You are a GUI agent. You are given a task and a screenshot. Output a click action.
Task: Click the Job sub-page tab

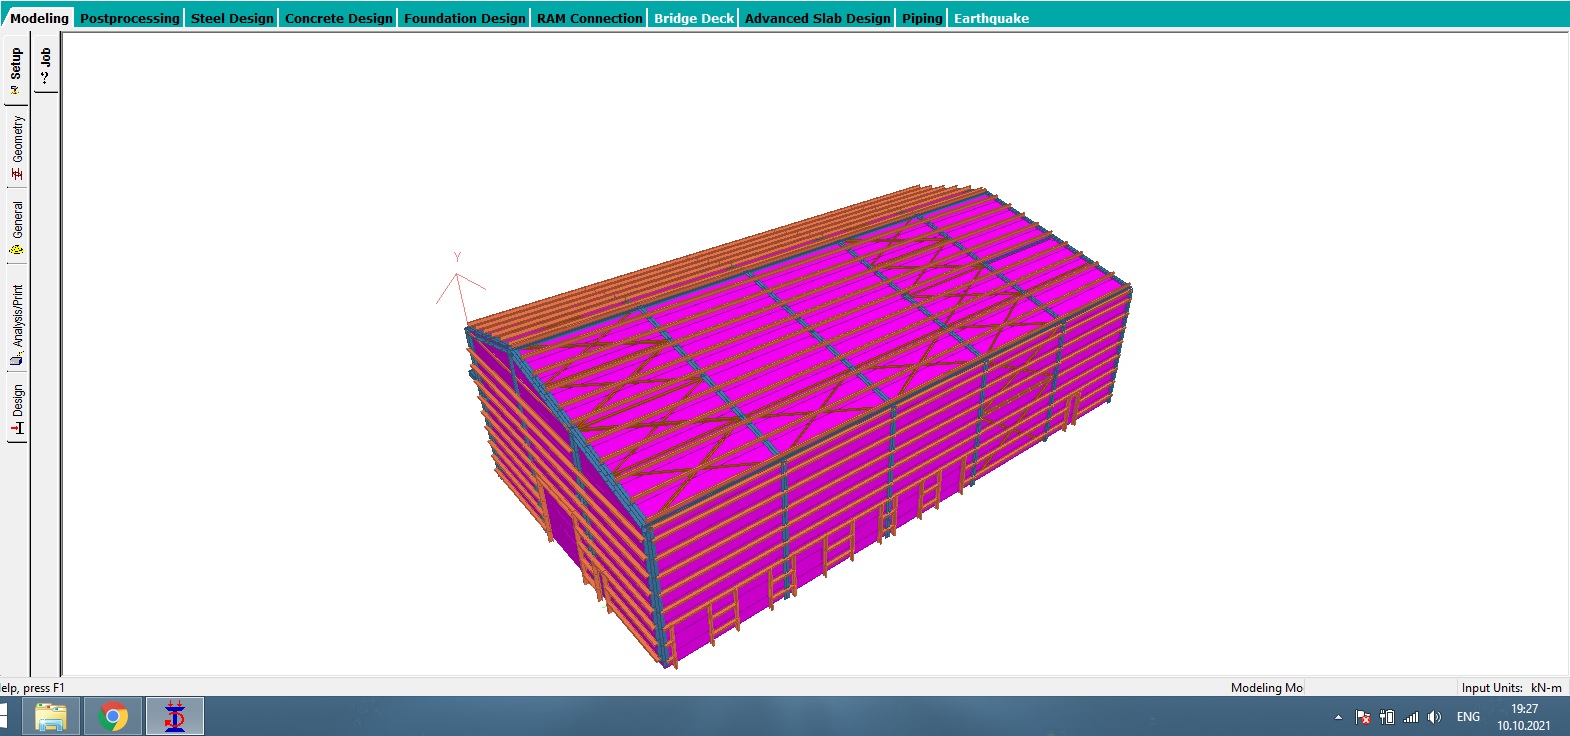pyautogui.click(x=46, y=65)
